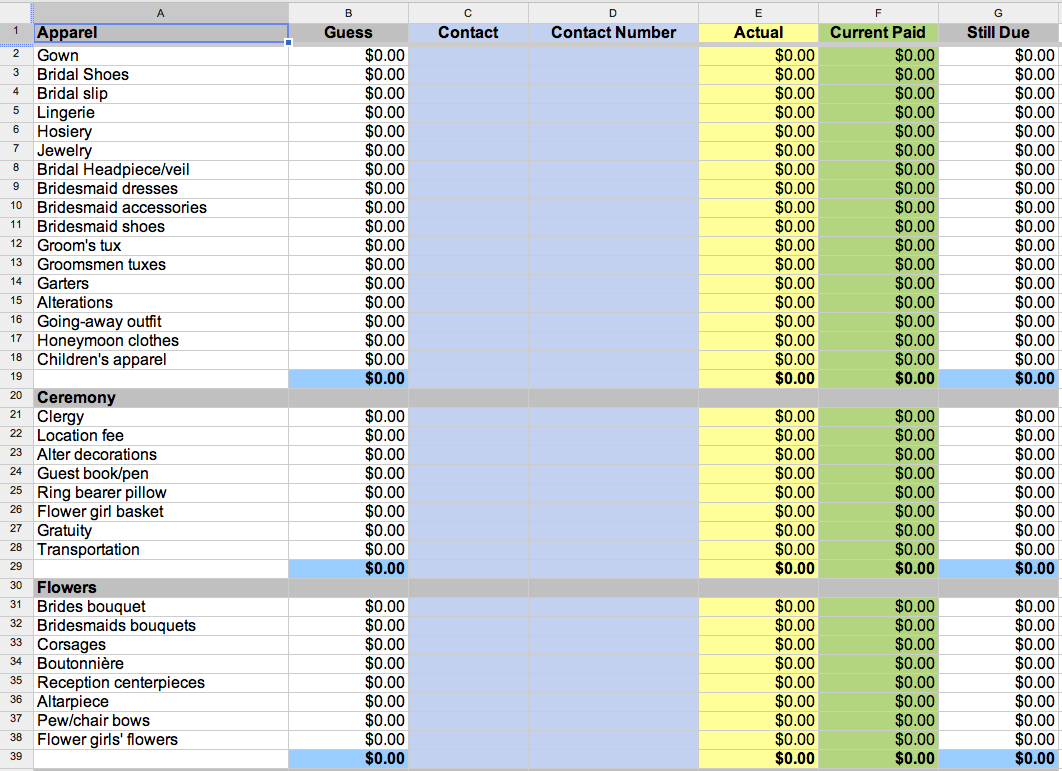Select the Gown cell
1062x771 pixels.
click(160, 55)
